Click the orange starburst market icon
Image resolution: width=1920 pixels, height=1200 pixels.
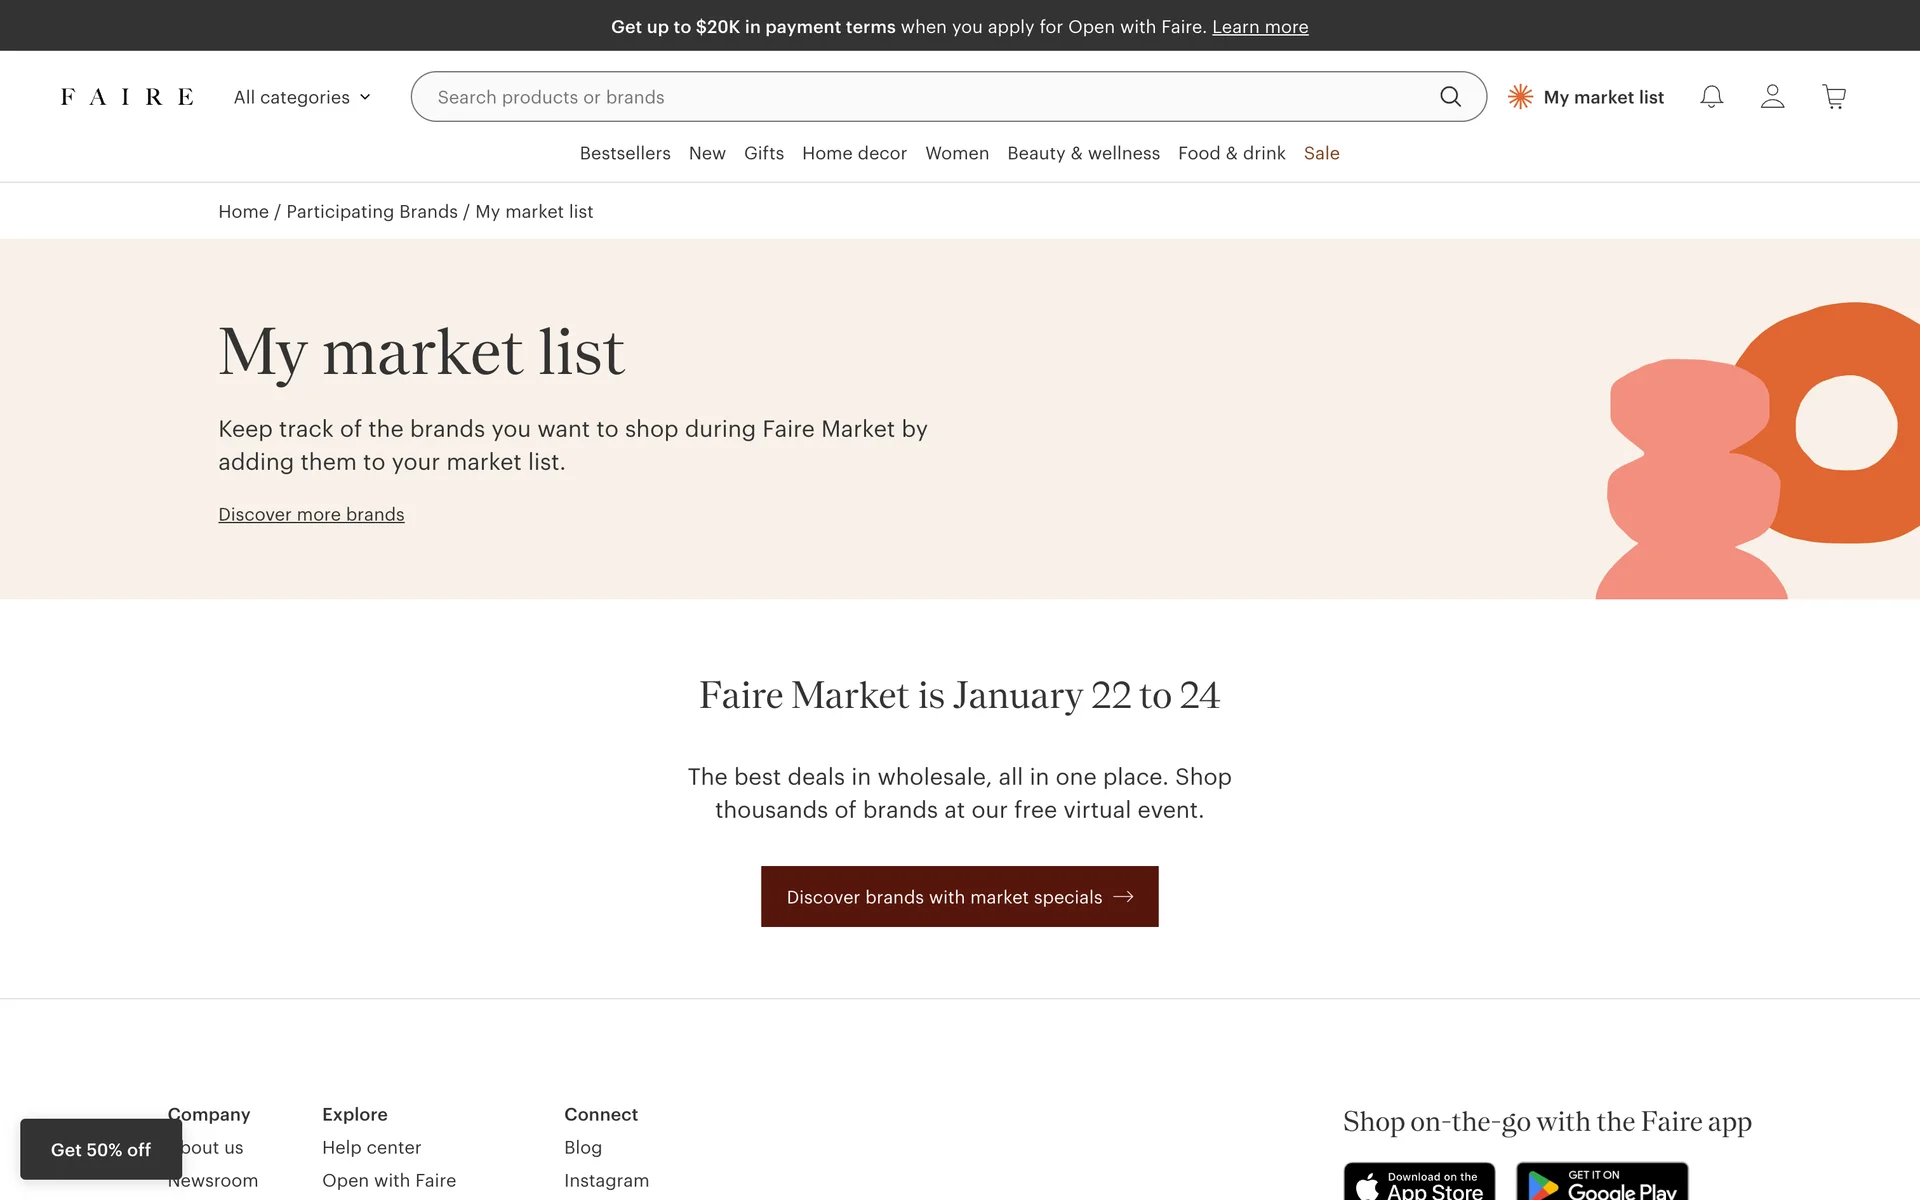pyautogui.click(x=1520, y=97)
